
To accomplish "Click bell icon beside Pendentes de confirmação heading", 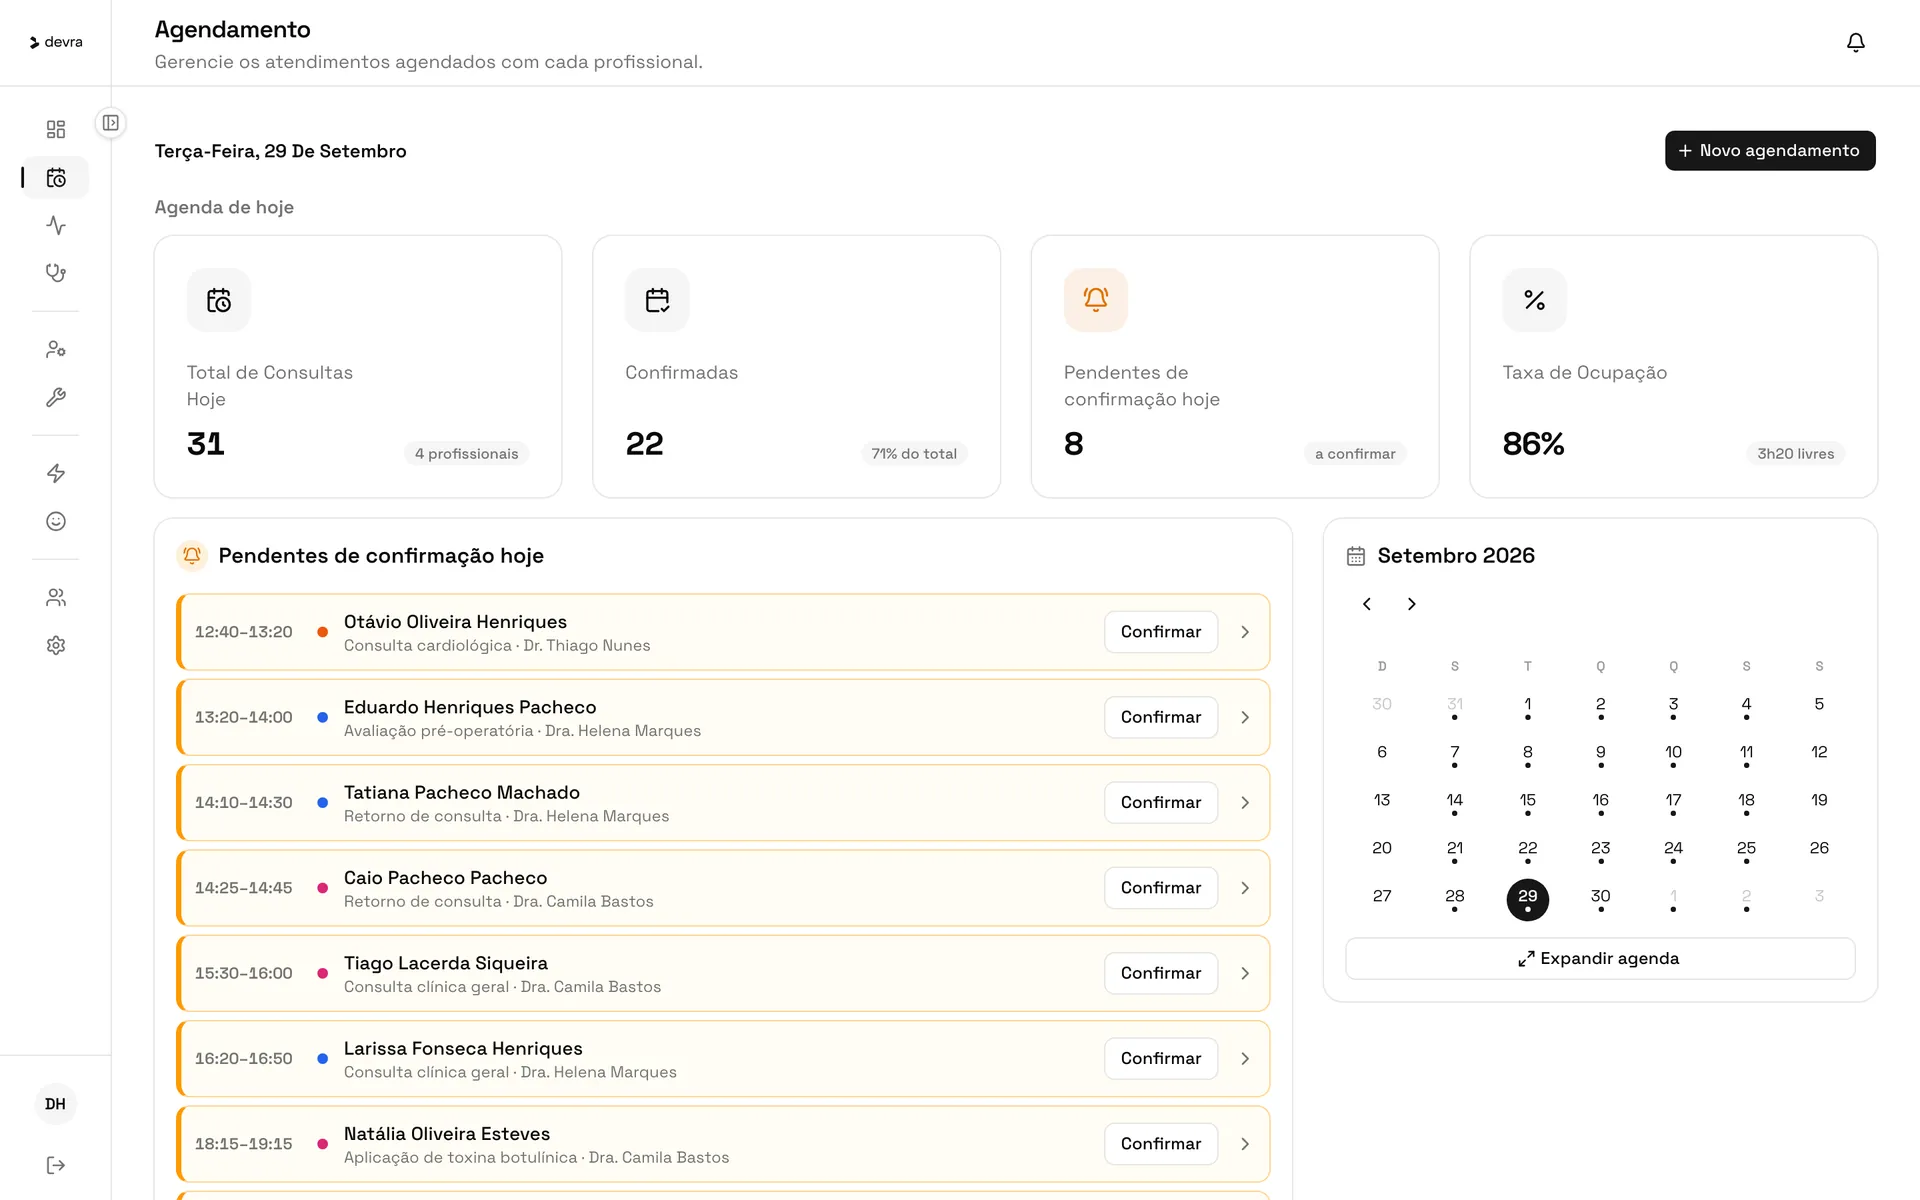I will point(192,555).
